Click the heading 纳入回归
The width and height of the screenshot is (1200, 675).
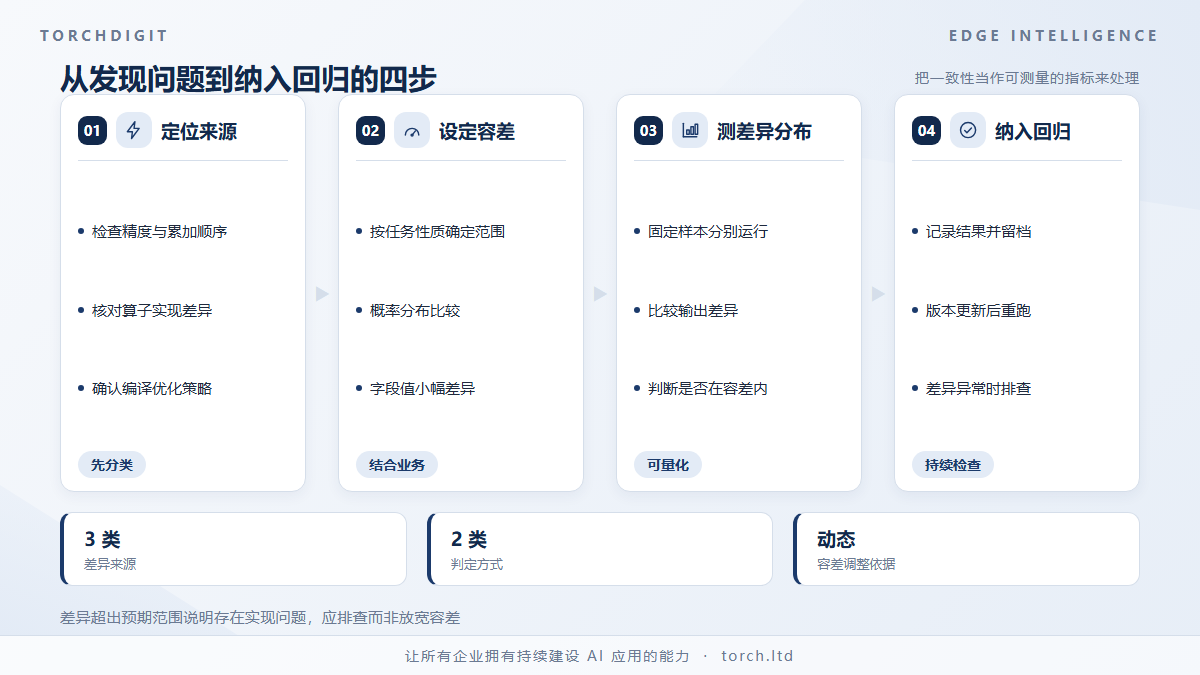pos(1033,131)
